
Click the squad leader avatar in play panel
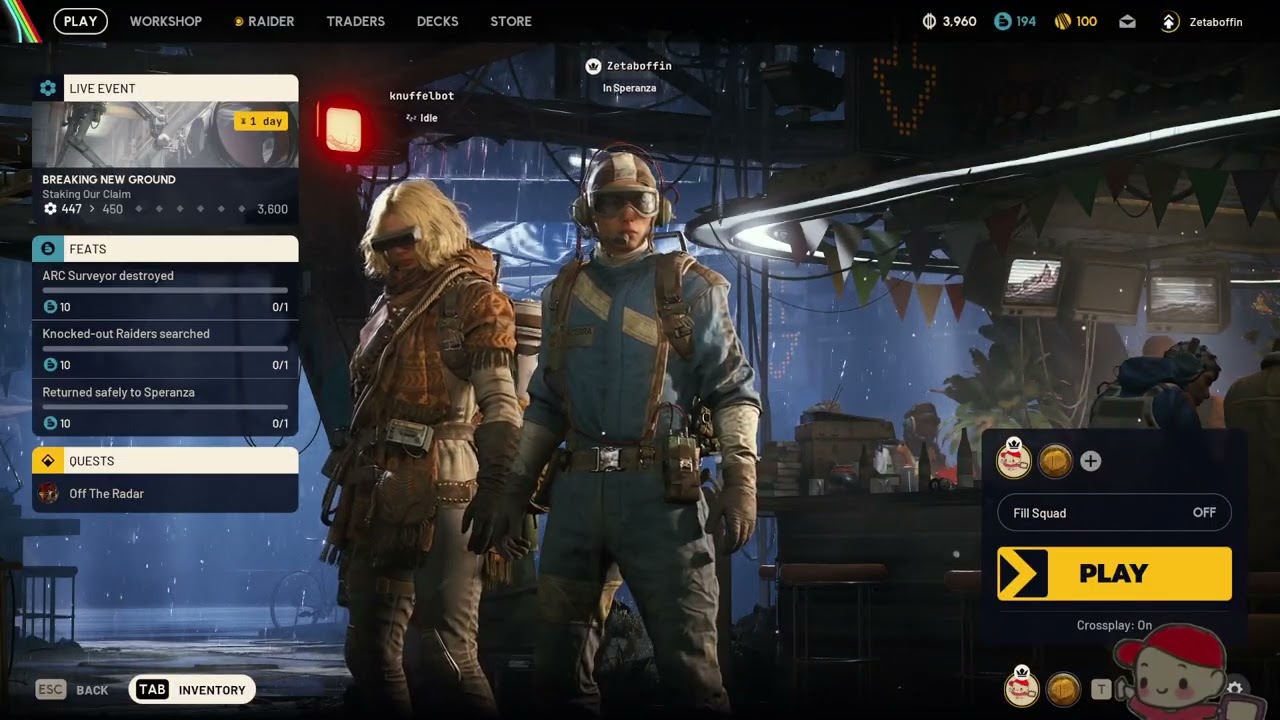coord(1014,459)
